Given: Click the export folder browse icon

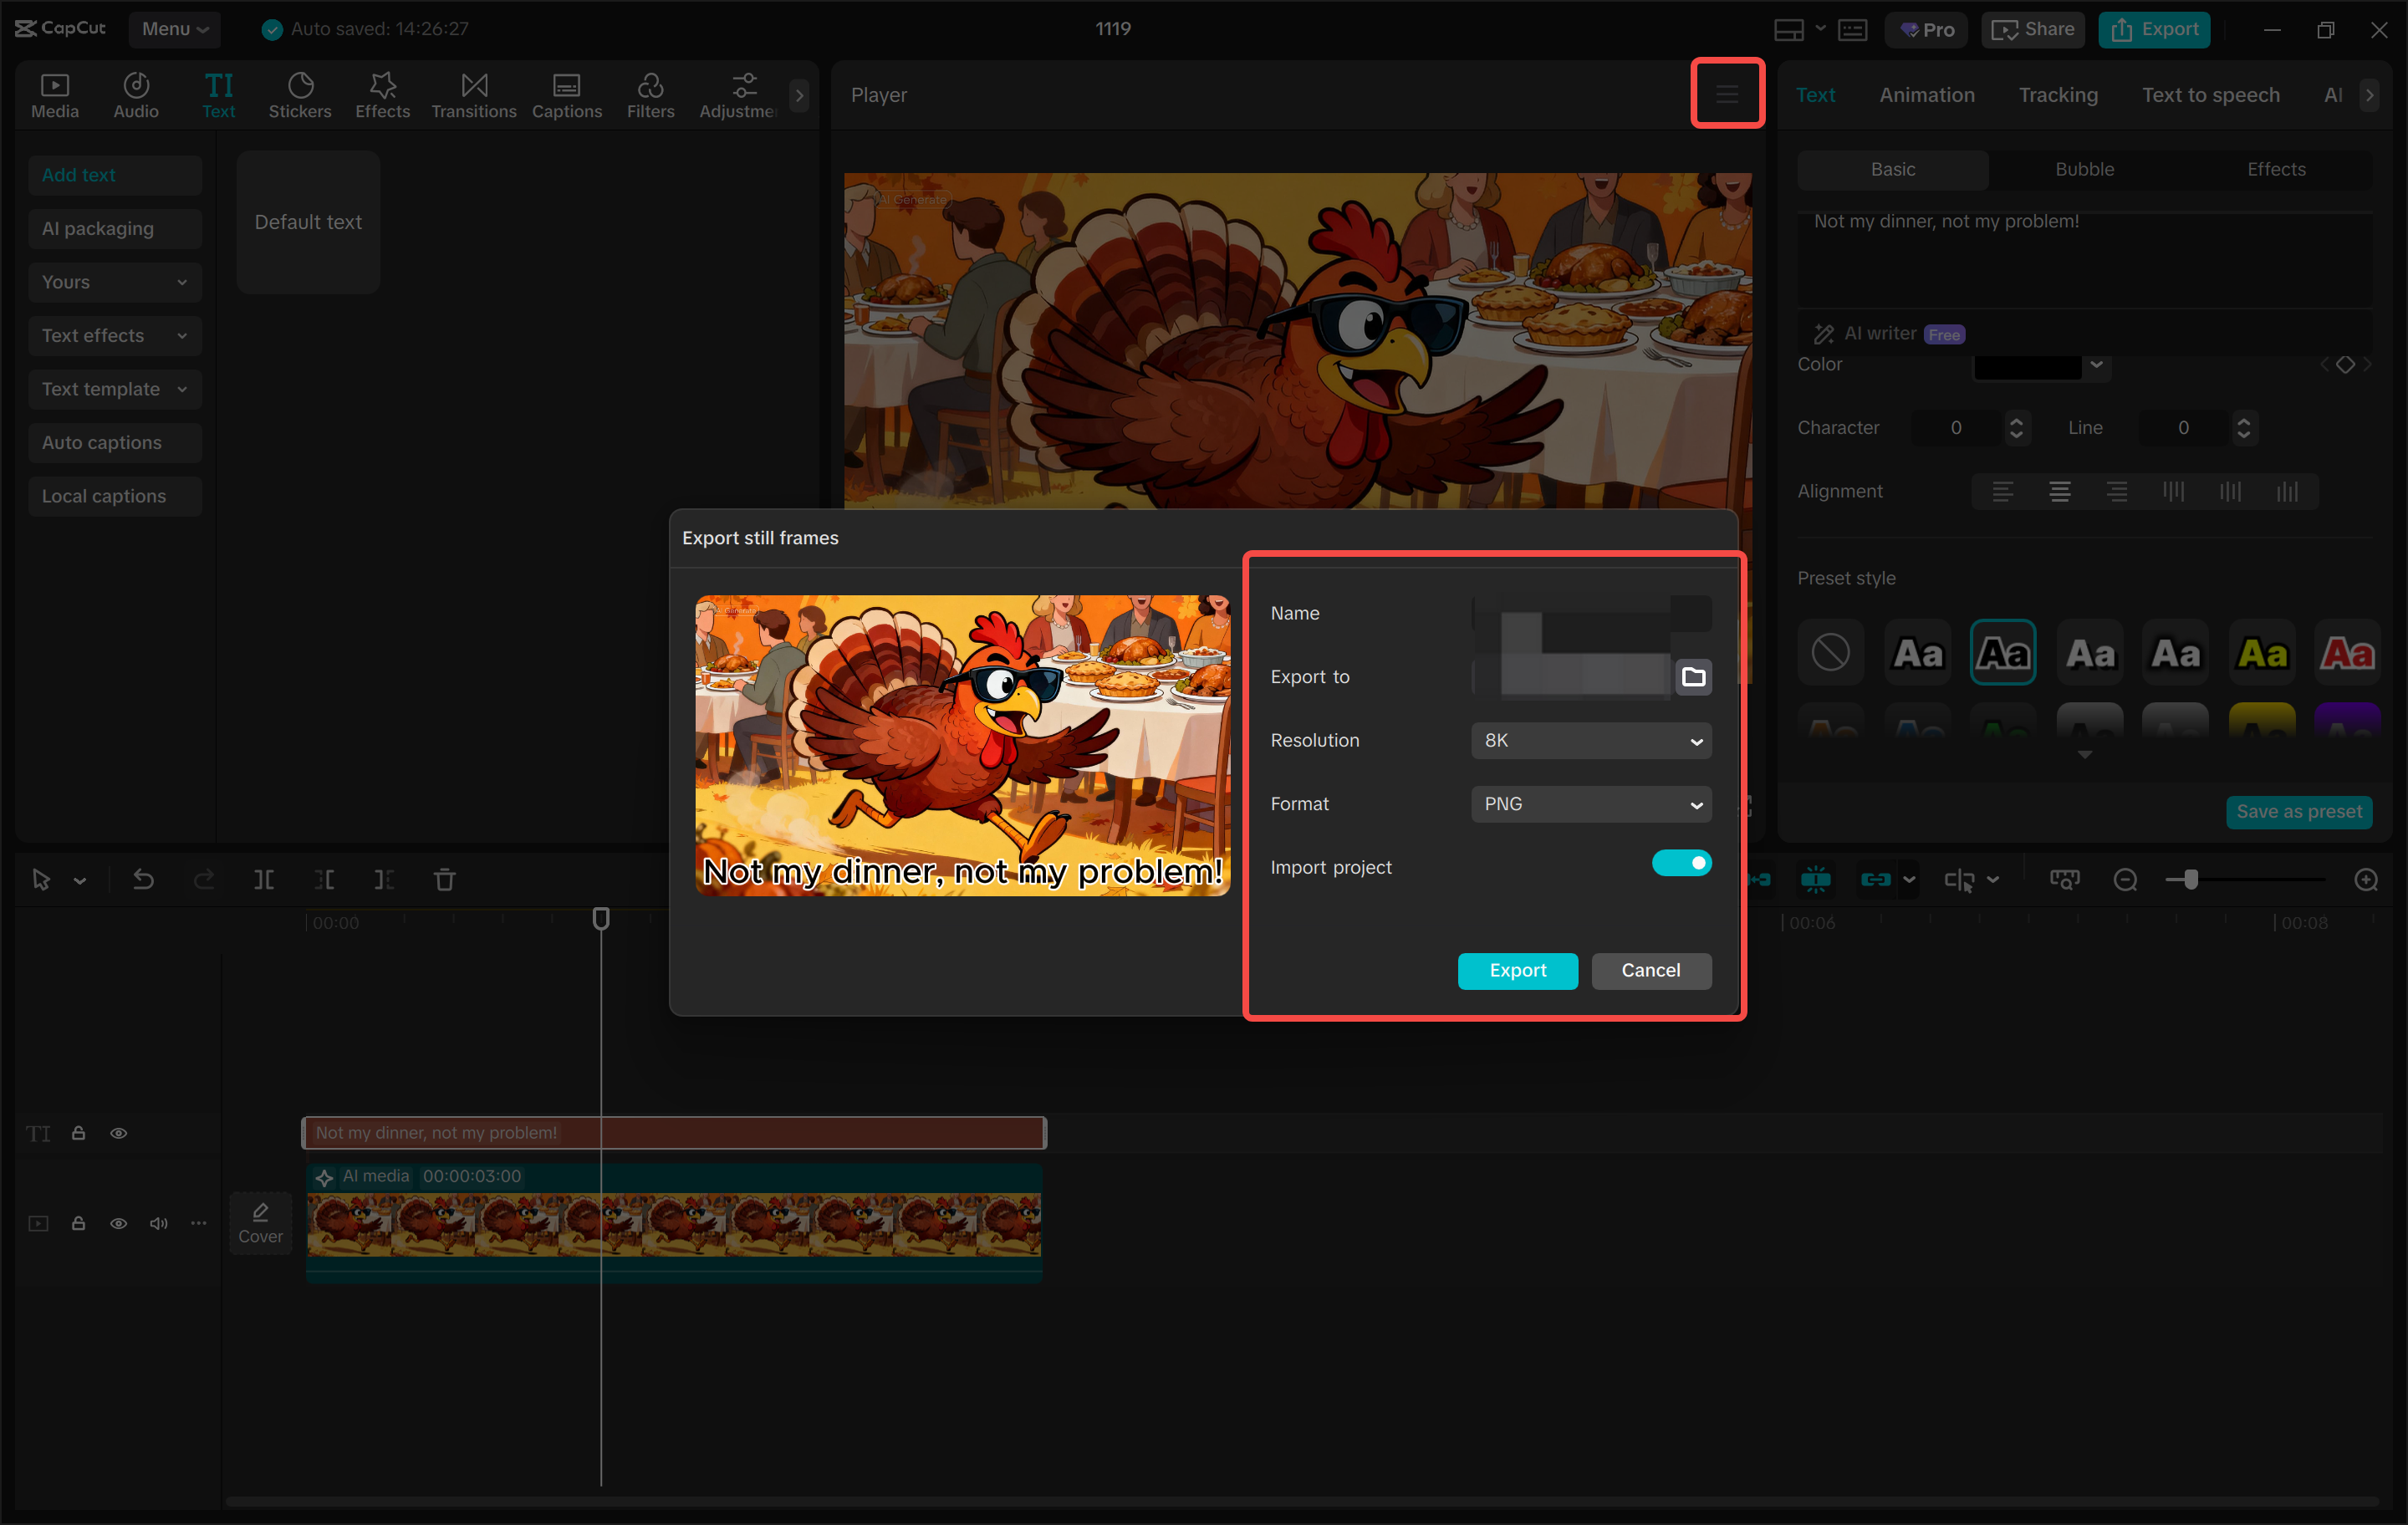Looking at the screenshot, I should [x=1692, y=677].
